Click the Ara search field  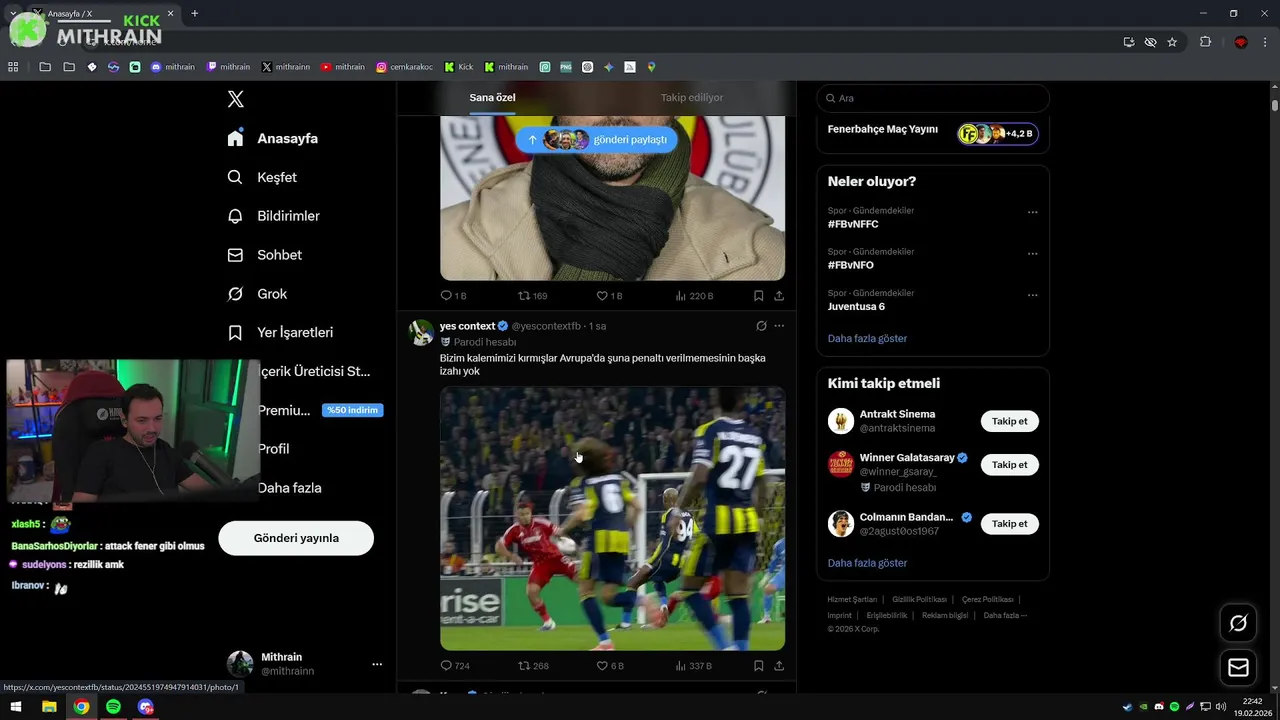coord(933,98)
